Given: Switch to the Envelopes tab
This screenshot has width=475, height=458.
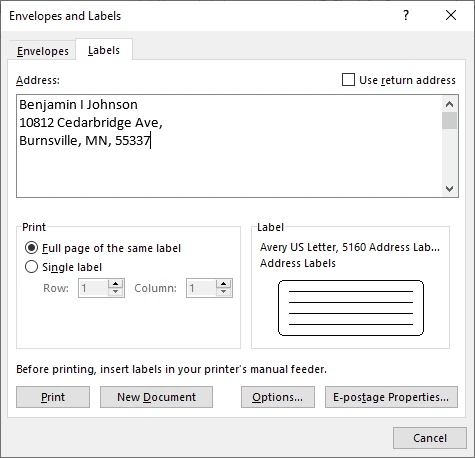Looking at the screenshot, I should coord(43,51).
